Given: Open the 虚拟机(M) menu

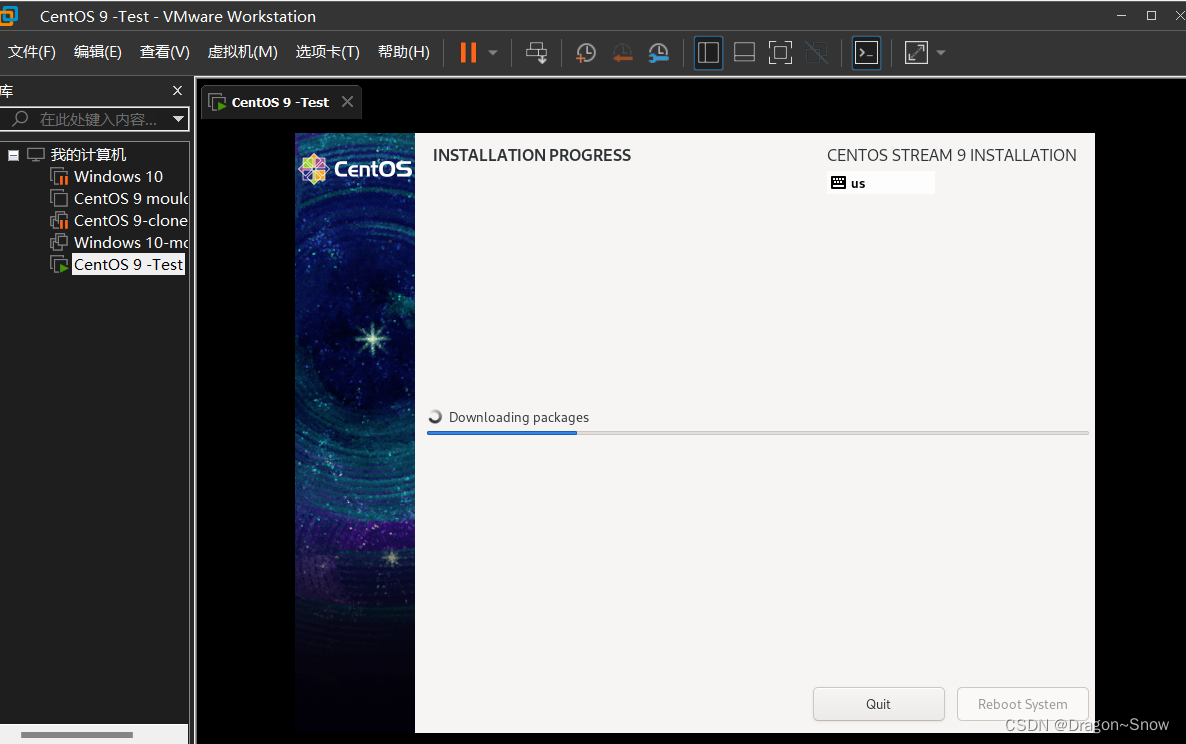Looking at the screenshot, I should coord(243,51).
